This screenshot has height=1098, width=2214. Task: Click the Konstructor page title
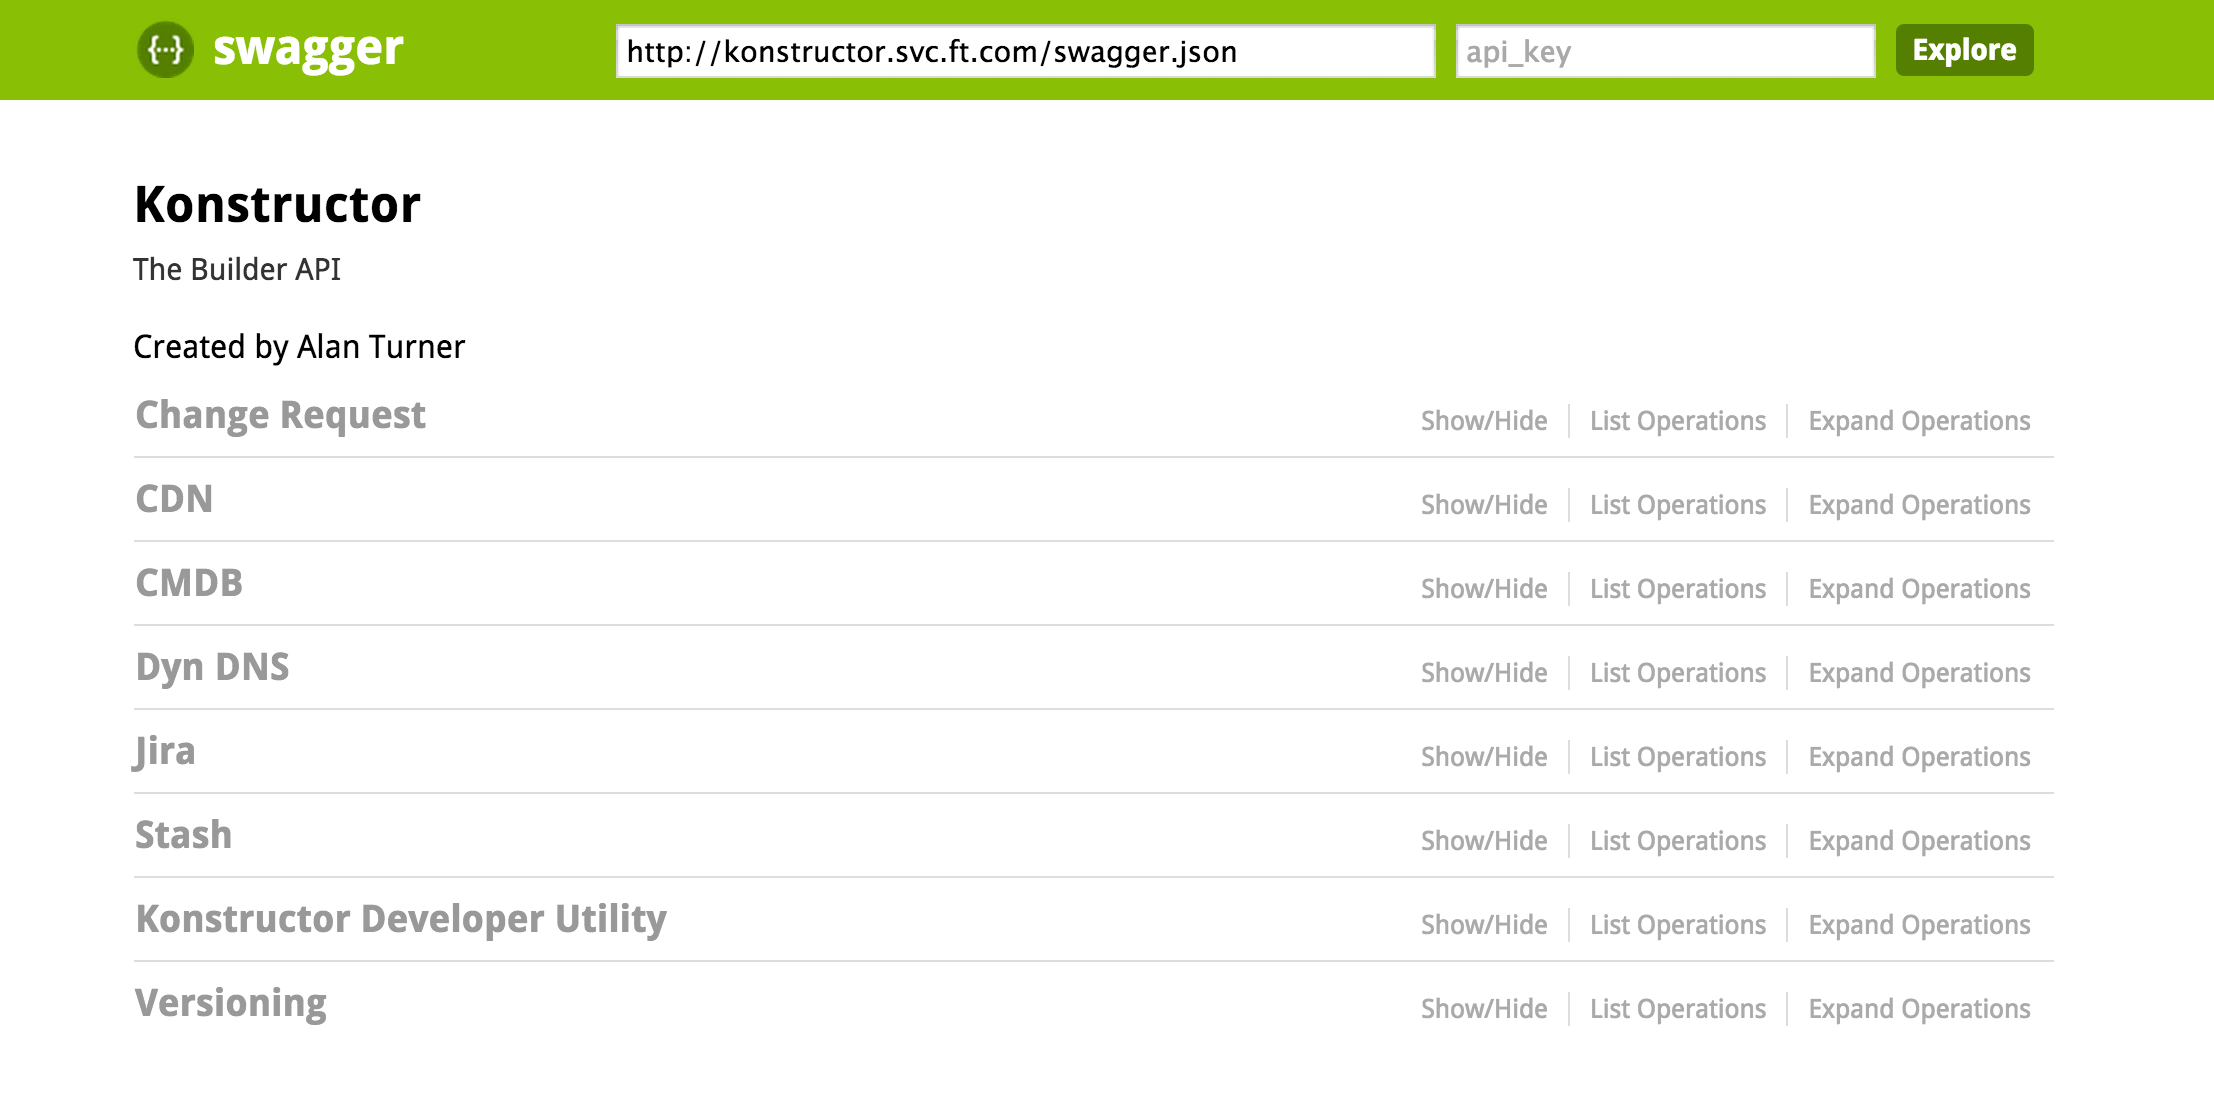(x=277, y=204)
